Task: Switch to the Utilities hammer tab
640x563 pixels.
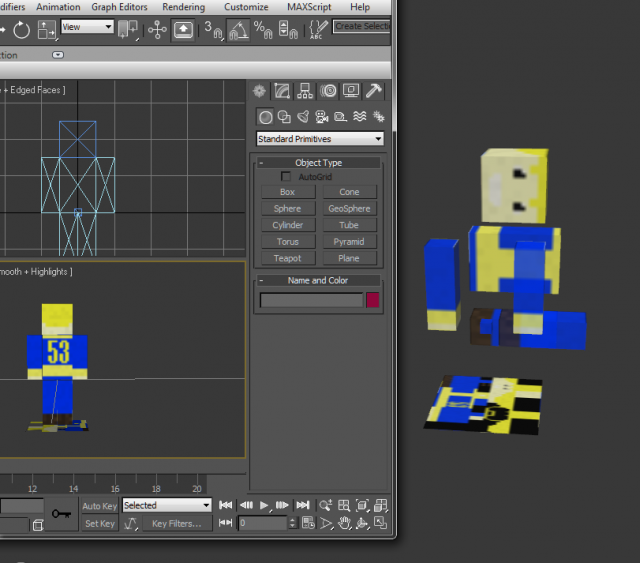Action: pyautogui.click(x=374, y=91)
